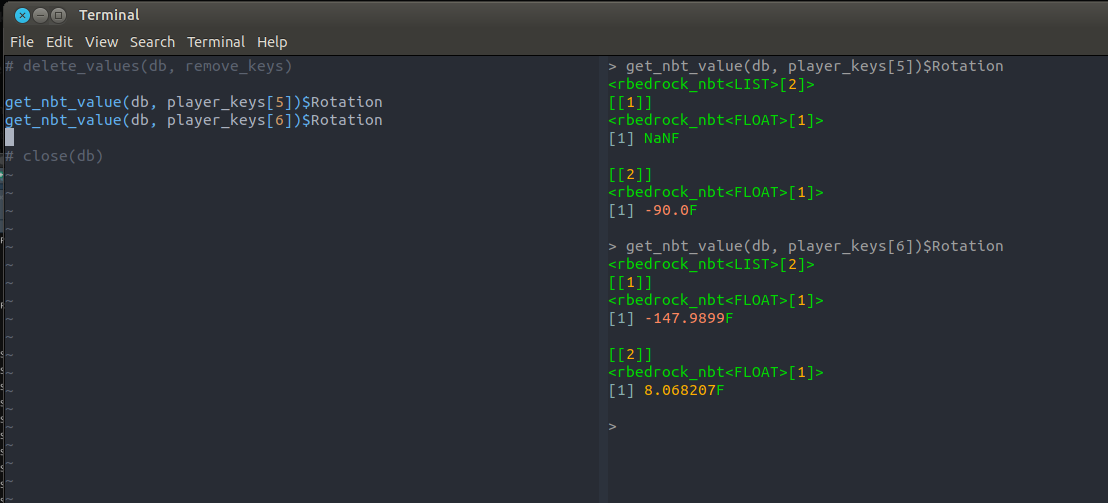
Task: Click the Terminal title in the title bar
Action: coord(109,15)
